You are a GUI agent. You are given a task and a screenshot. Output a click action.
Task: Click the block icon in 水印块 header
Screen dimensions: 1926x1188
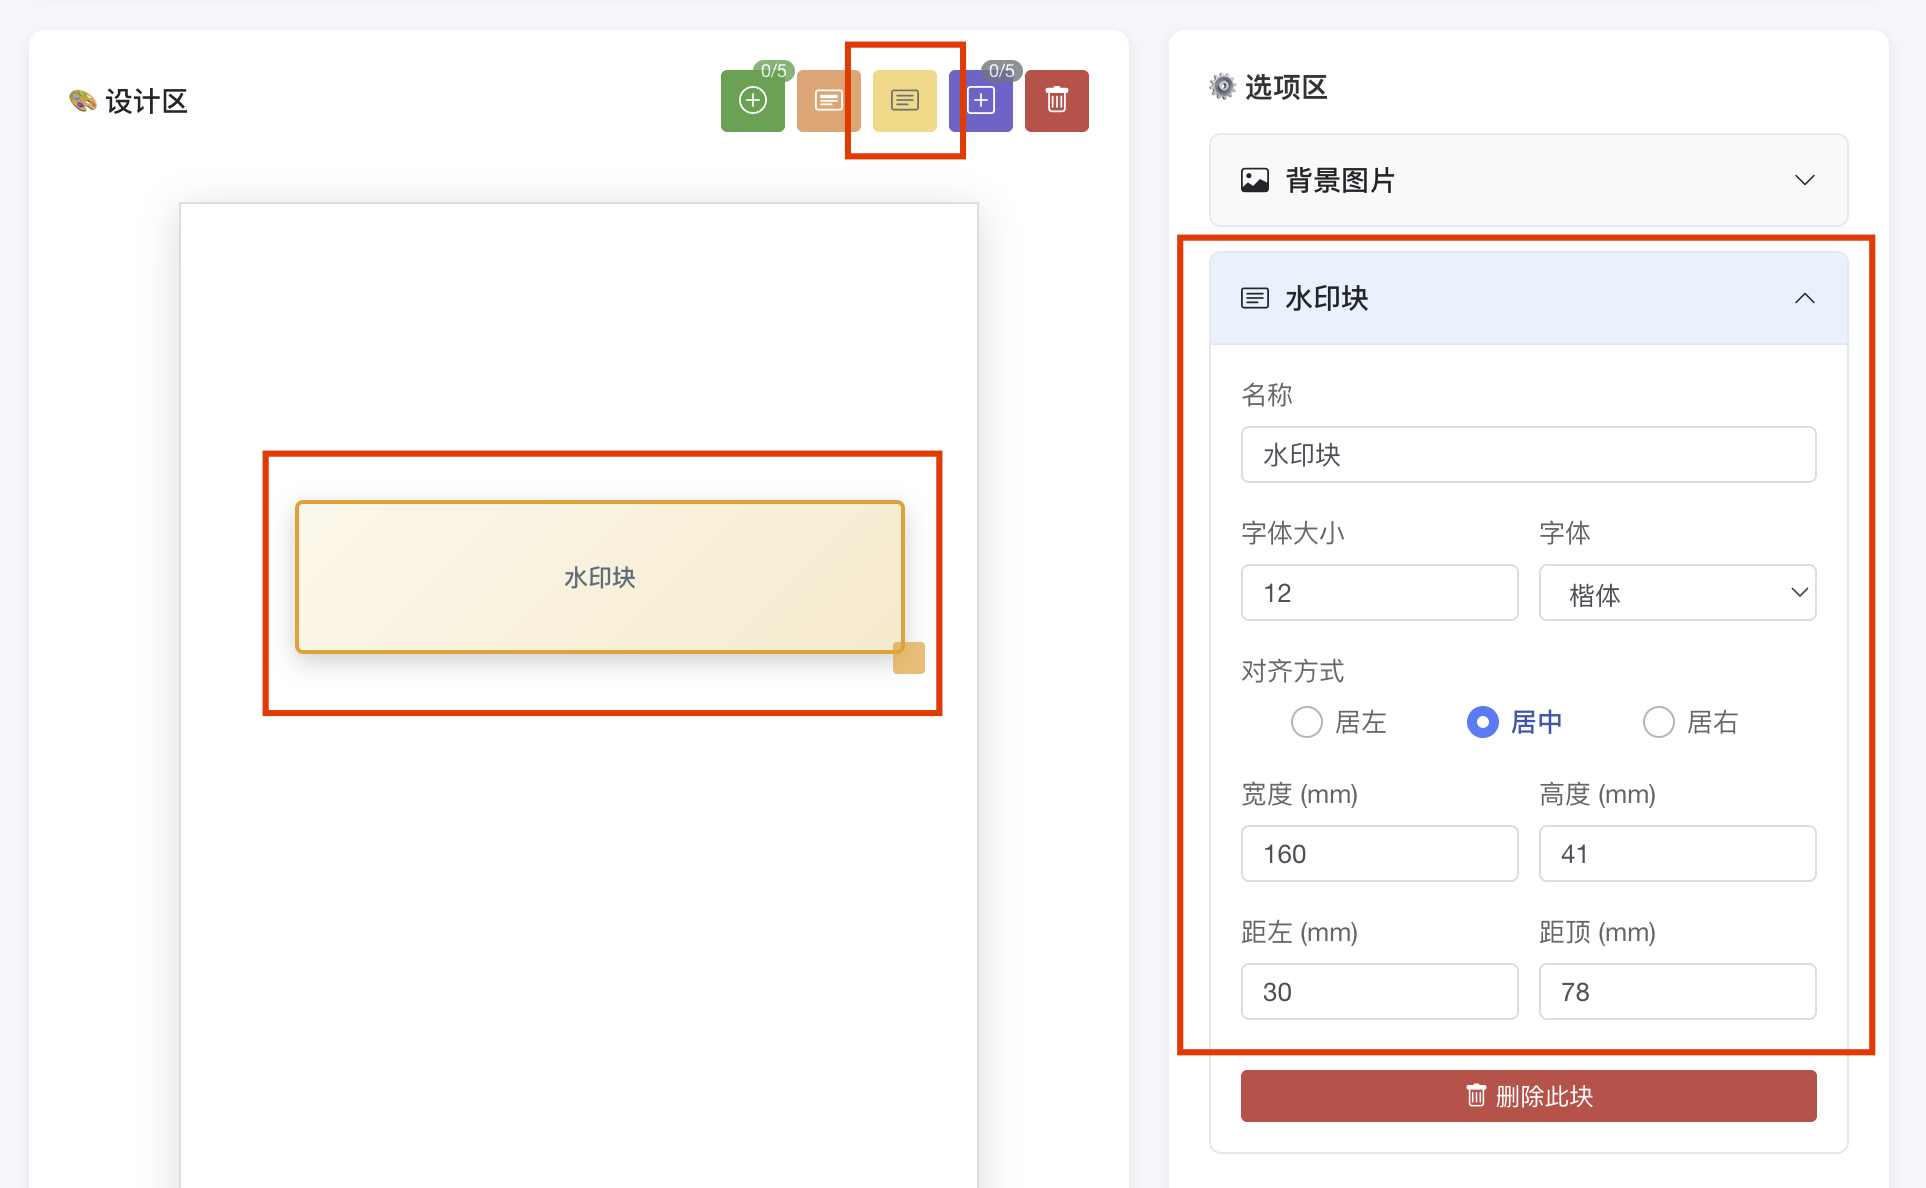pos(1255,298)
